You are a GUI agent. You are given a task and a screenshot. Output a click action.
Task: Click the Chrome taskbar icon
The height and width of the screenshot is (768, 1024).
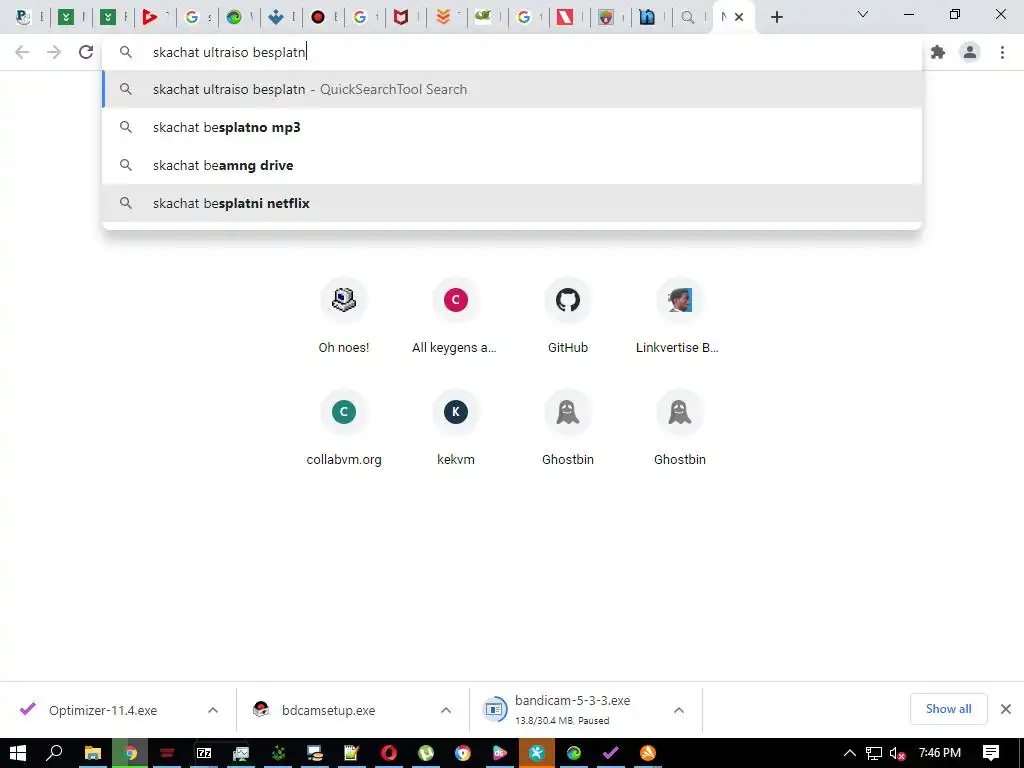pos(131,753)
